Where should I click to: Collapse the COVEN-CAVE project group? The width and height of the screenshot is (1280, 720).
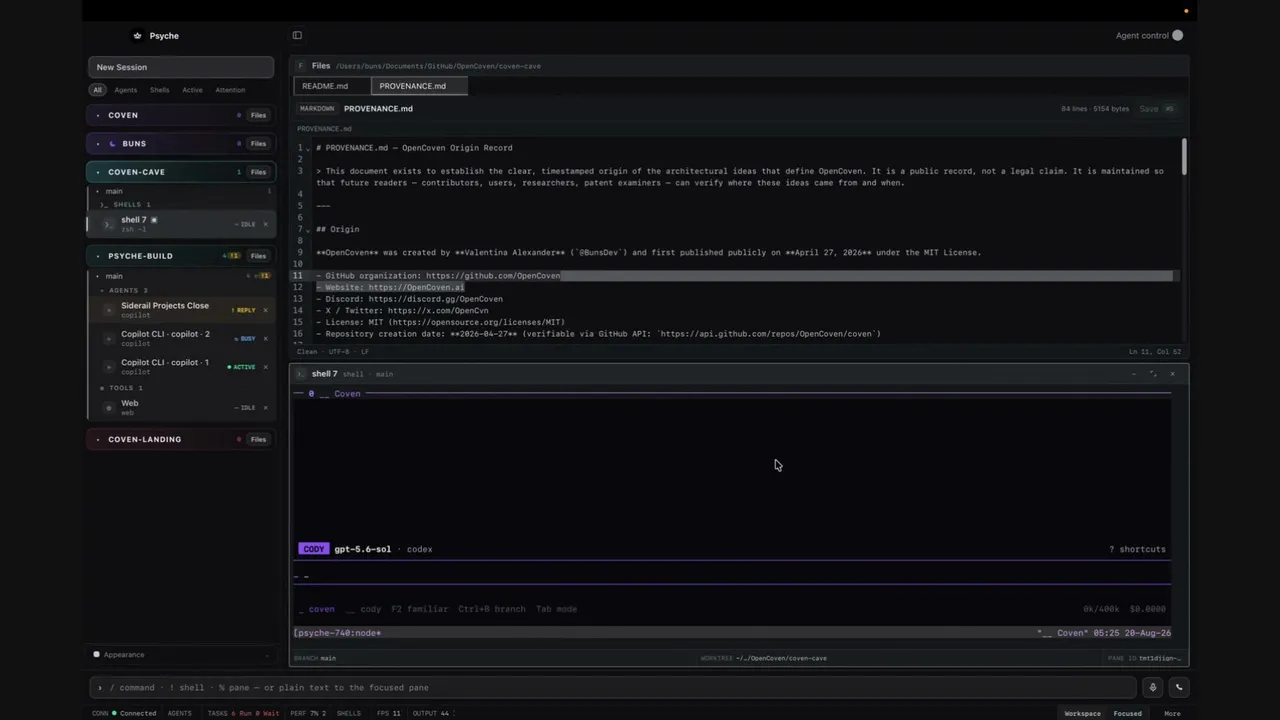[98, 172]
